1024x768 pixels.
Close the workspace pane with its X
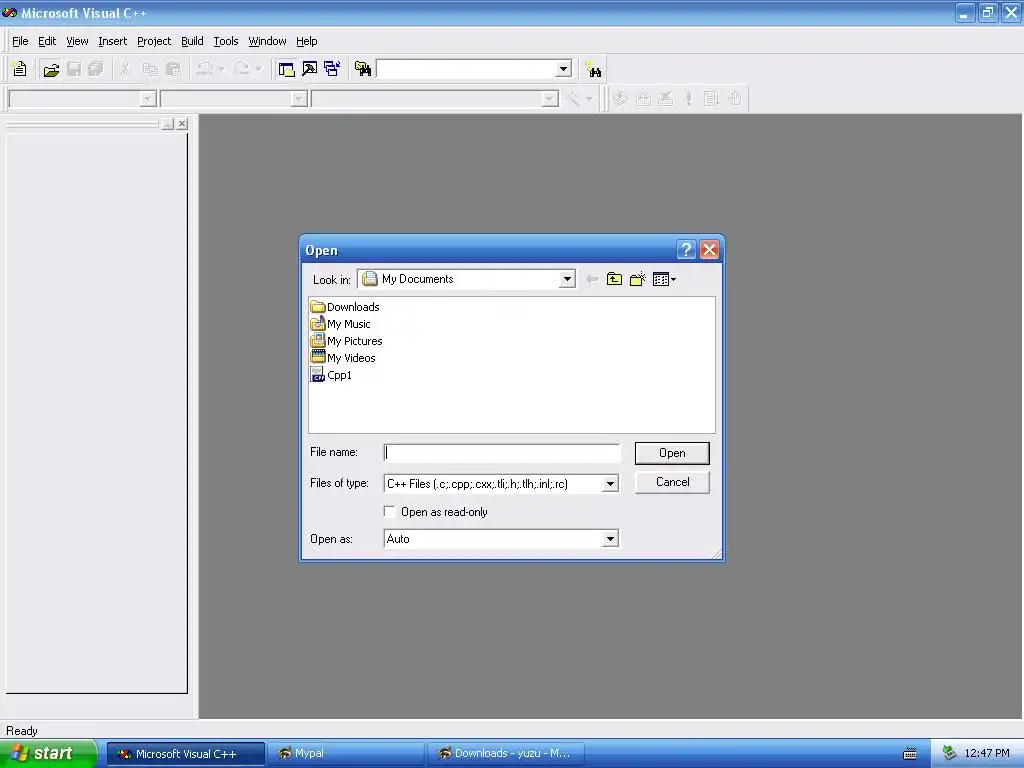(x=182, y=123)
